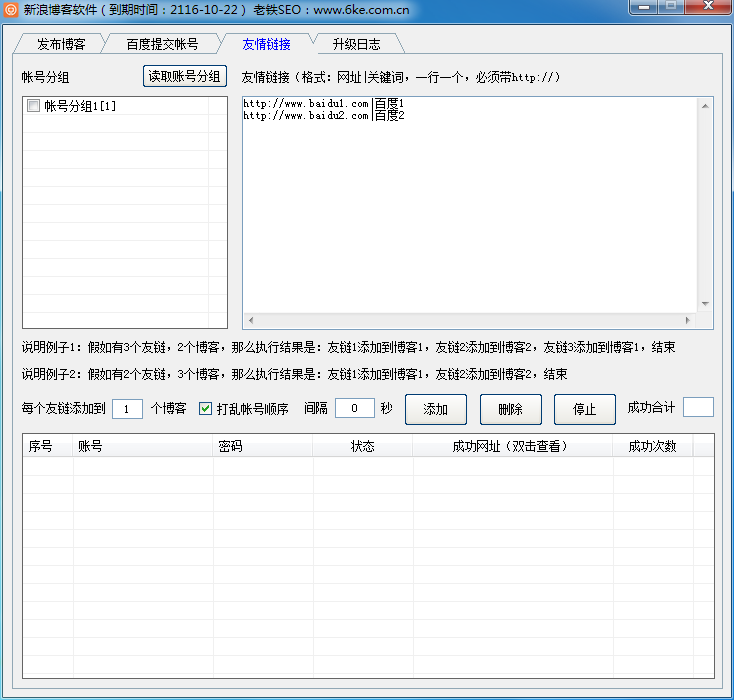The height and width of the screenshot is (700, 734).
Task: Click the 成功合计 total field
Action: coord(698,407)
